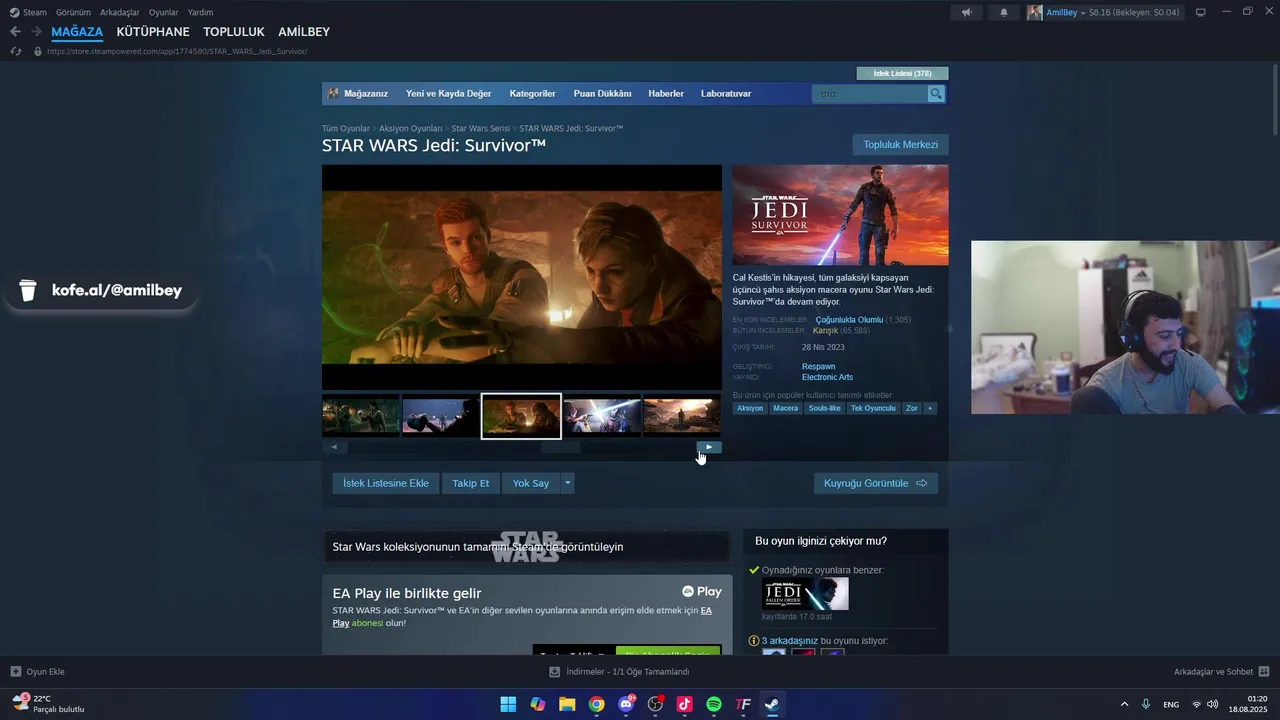The image size is (1280, 720).
Task: Open the Puan Dükkânı tab
Action: coord(602,93)
